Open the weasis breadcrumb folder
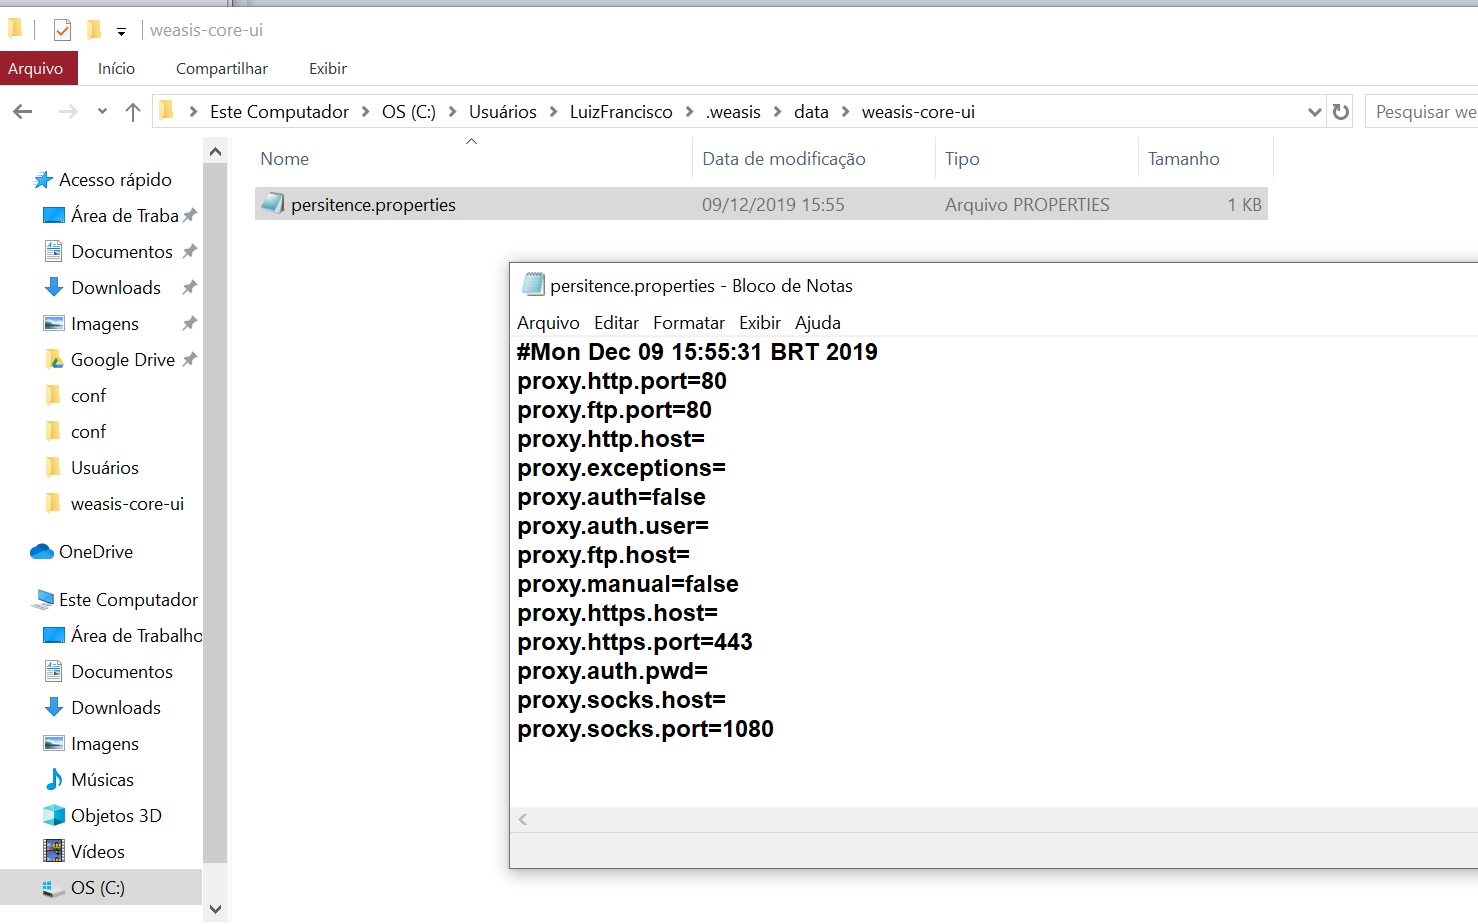Image resolution: width=1478 pixels, height=924 pixels. 733,111
